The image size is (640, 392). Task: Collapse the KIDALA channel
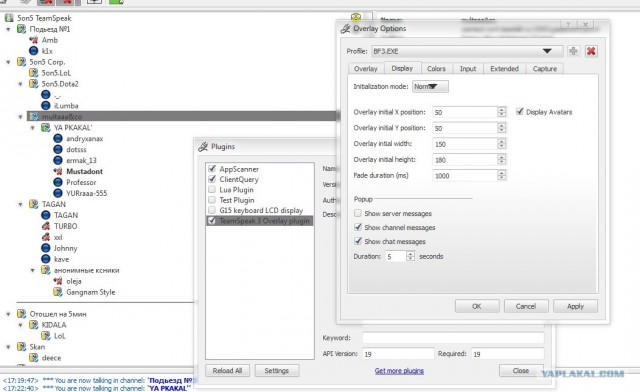pos(20,325)
